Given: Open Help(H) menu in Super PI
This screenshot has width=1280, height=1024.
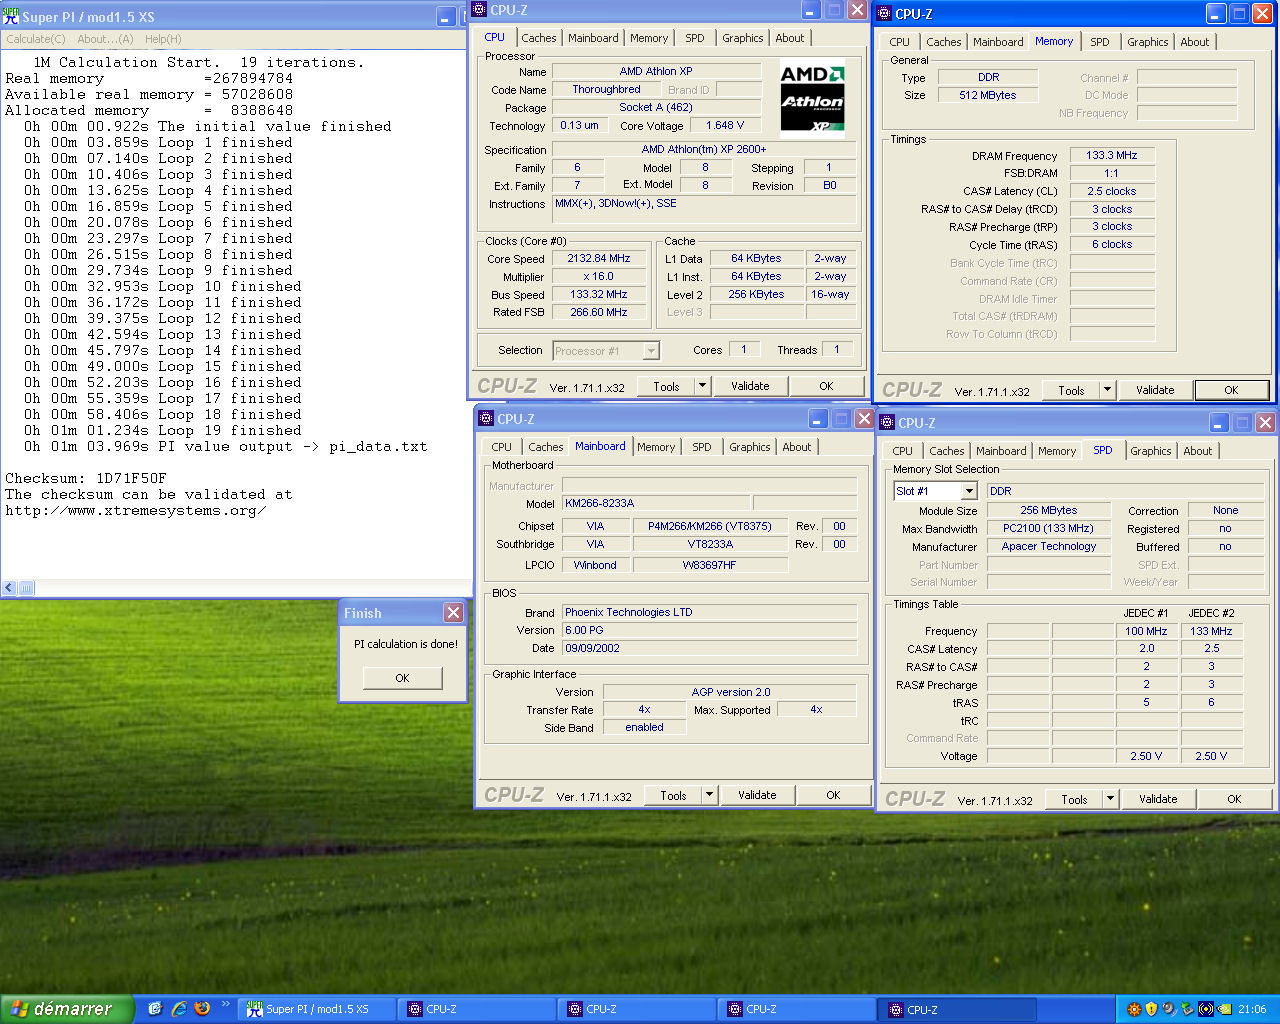Looking at the screenshot, I should coord(163,39).
